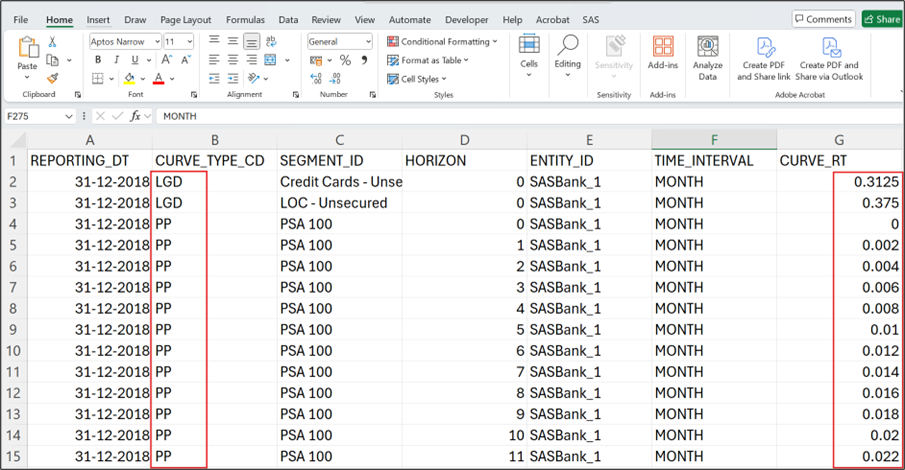
Task: Open the Analyze Data tool
Action: point(708,58)
